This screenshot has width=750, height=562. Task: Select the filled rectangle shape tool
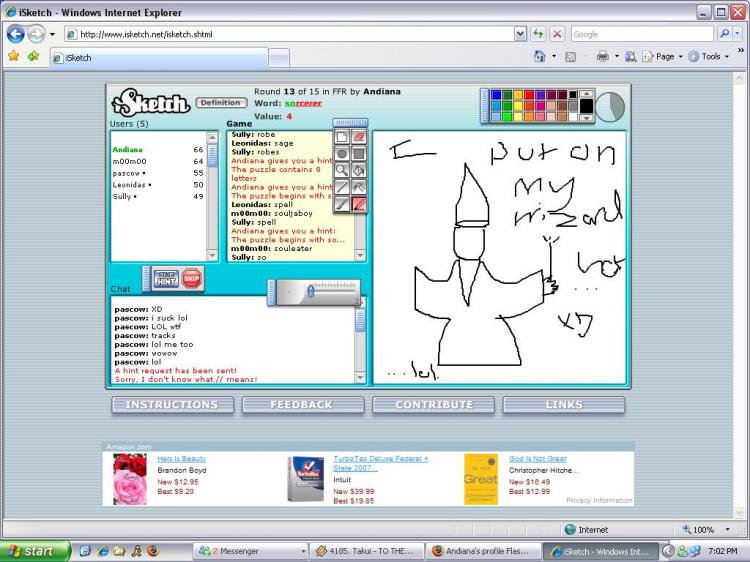point(360,153)
